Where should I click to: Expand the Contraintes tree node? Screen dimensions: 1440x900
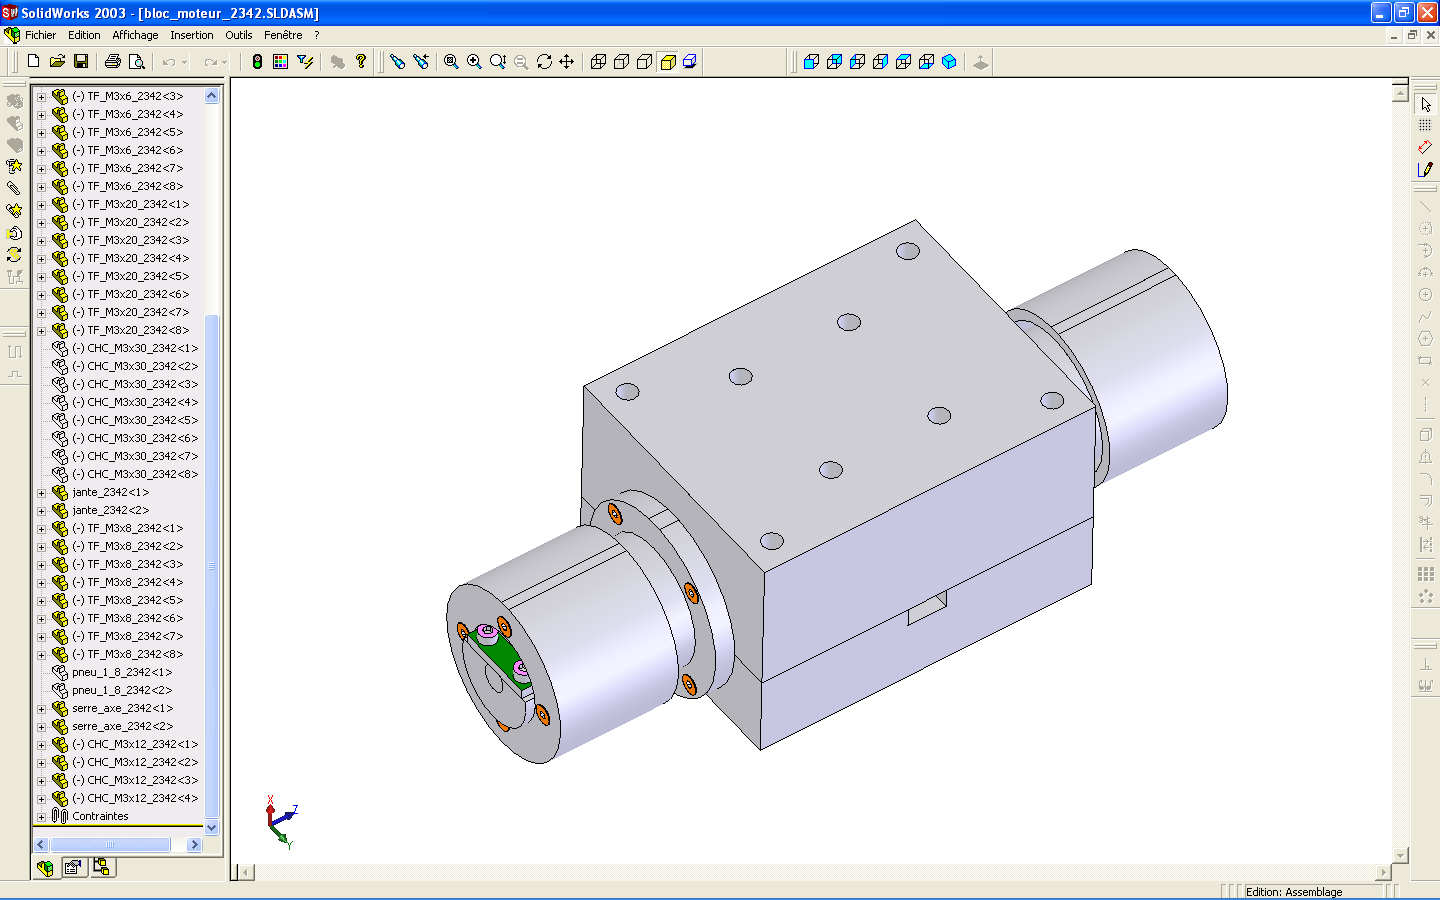[41, 817]
